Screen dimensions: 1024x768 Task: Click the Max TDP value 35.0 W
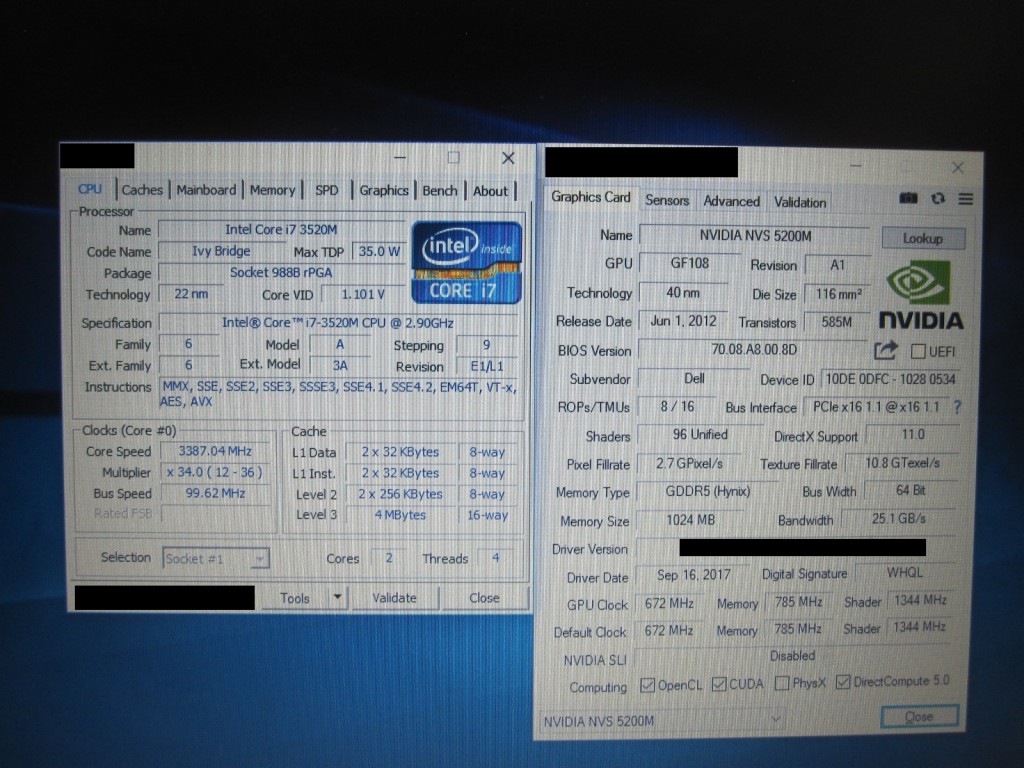379,251
